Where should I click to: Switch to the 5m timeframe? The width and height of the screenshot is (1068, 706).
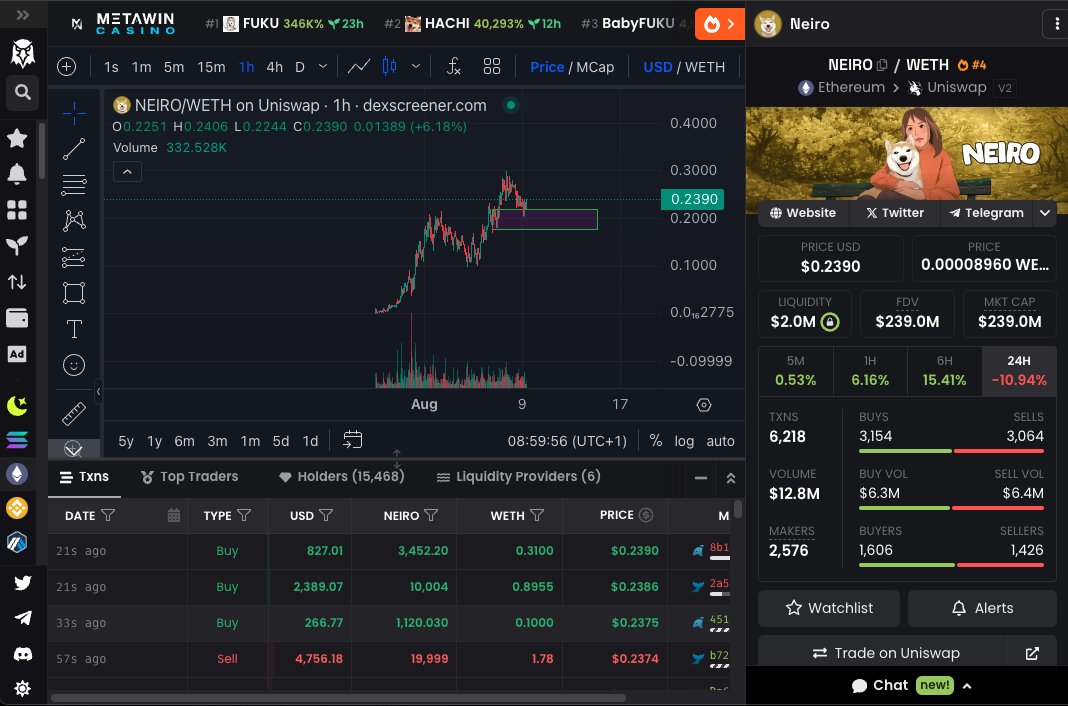click(174, 67)
